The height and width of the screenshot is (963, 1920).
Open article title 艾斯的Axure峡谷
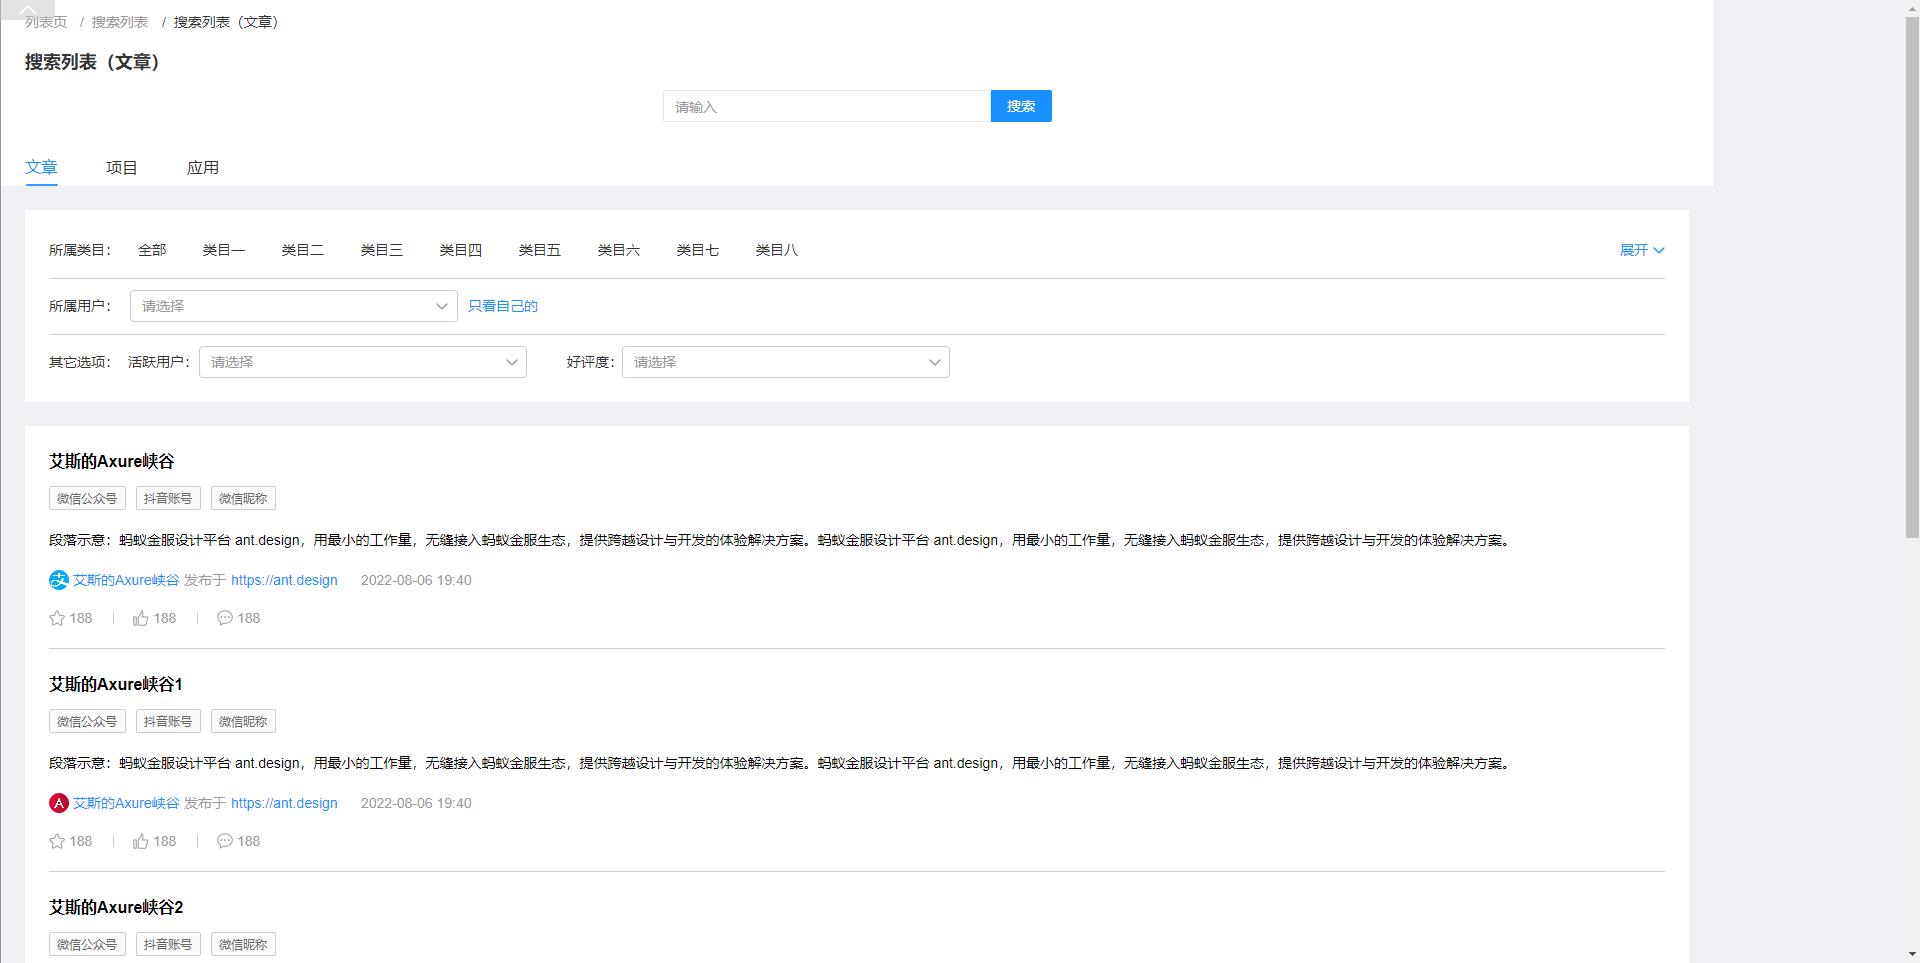112,461
